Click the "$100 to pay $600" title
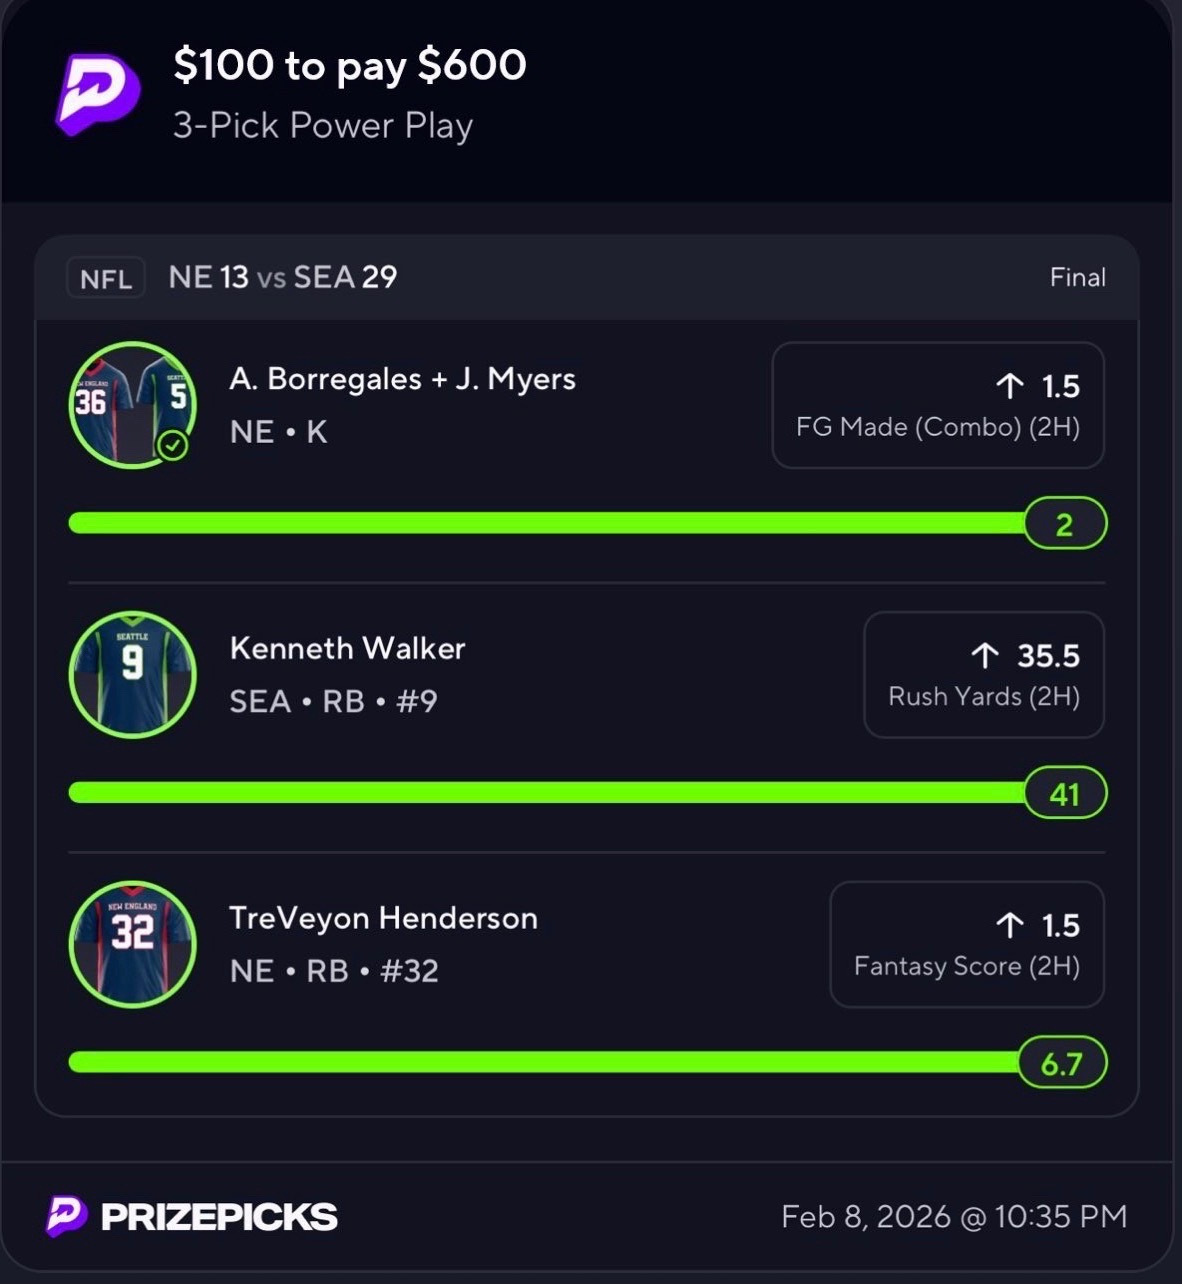The height and width of the screenshot is (1284, 1182). coord(350,66)
